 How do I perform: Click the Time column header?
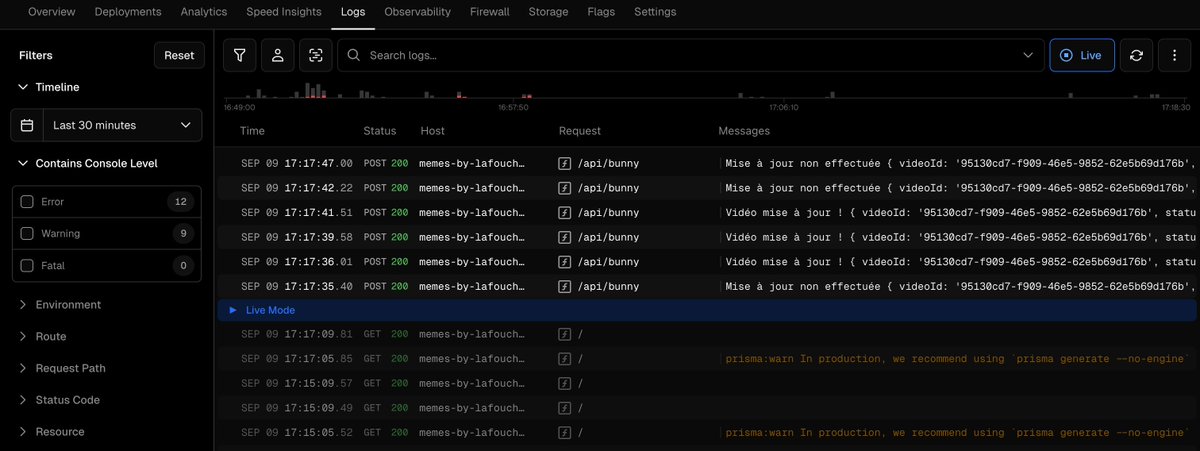[253, 131]
